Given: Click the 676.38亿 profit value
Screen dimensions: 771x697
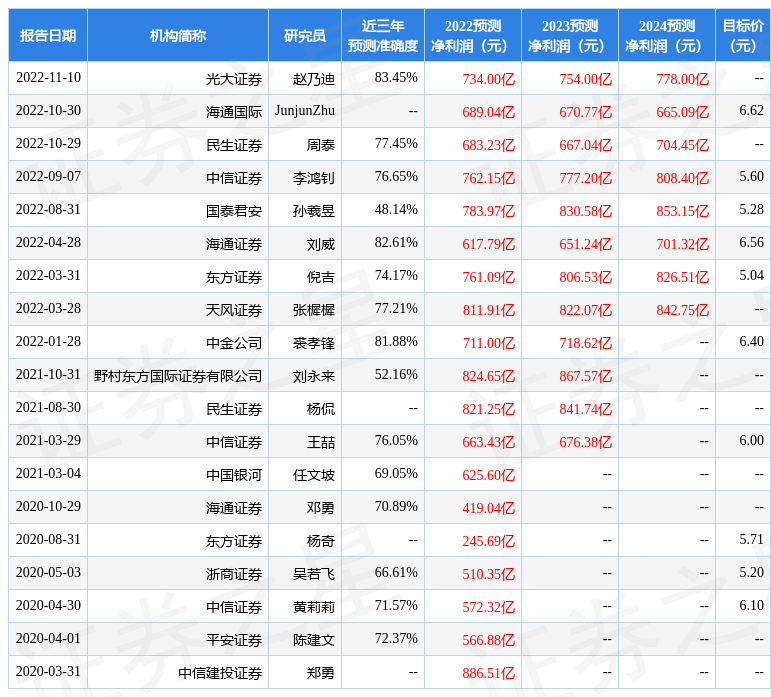Looking at the screenshot, I should coord(585,442).
